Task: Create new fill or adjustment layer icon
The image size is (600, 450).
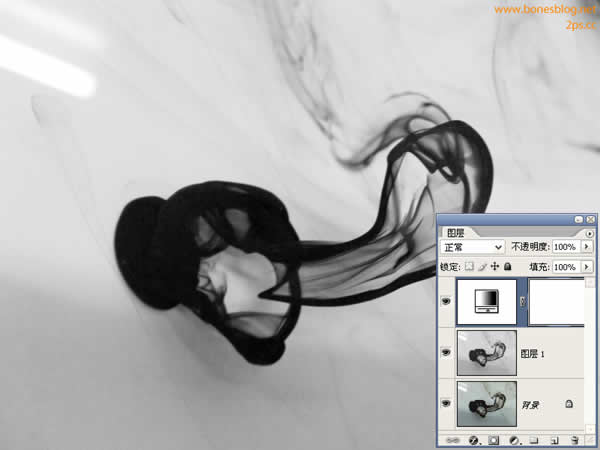Action: coord(514,440)
